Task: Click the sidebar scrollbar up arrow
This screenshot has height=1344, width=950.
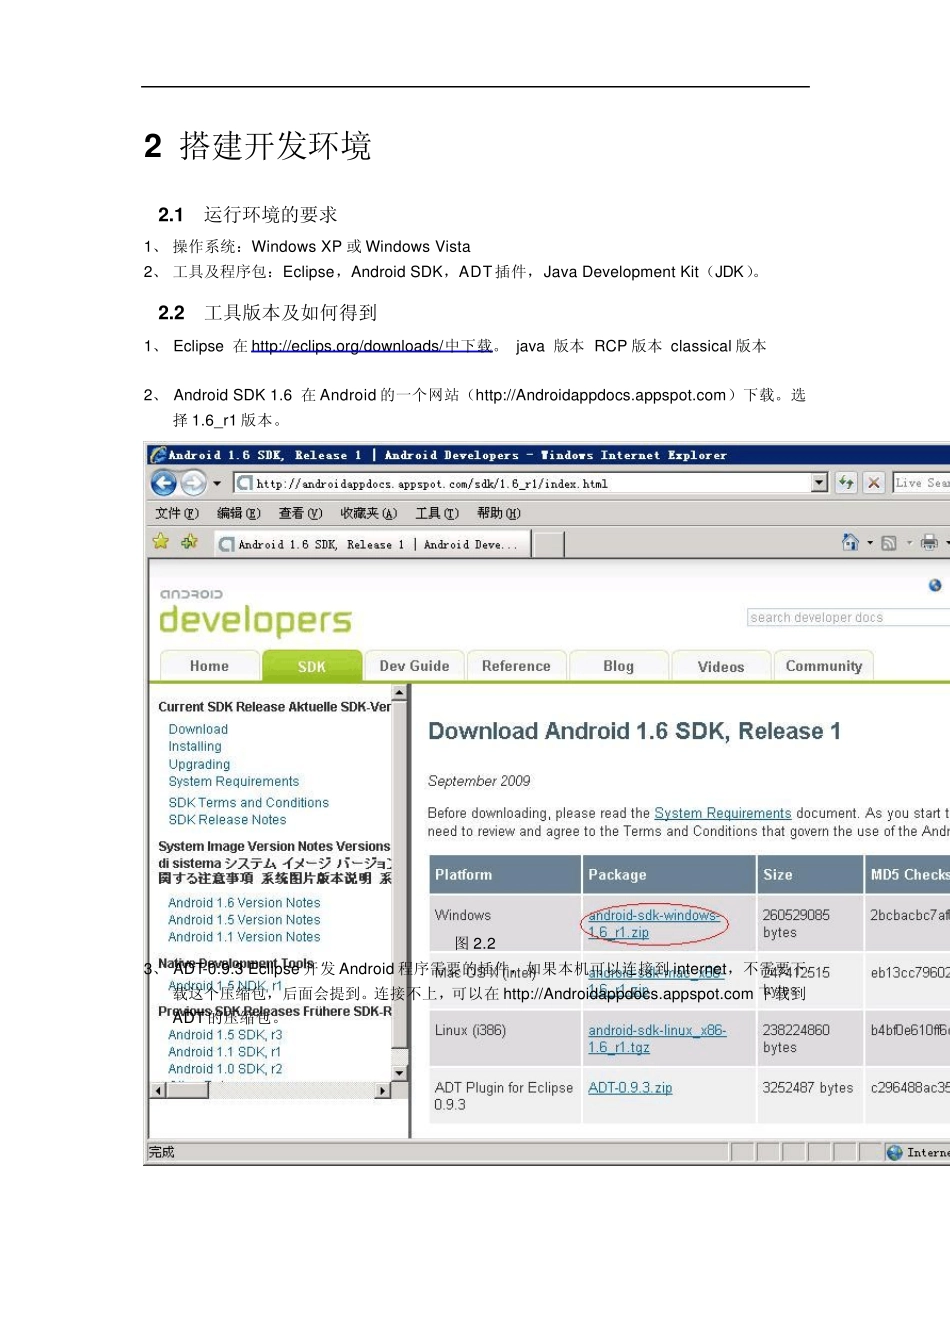Action: [399, 692]
